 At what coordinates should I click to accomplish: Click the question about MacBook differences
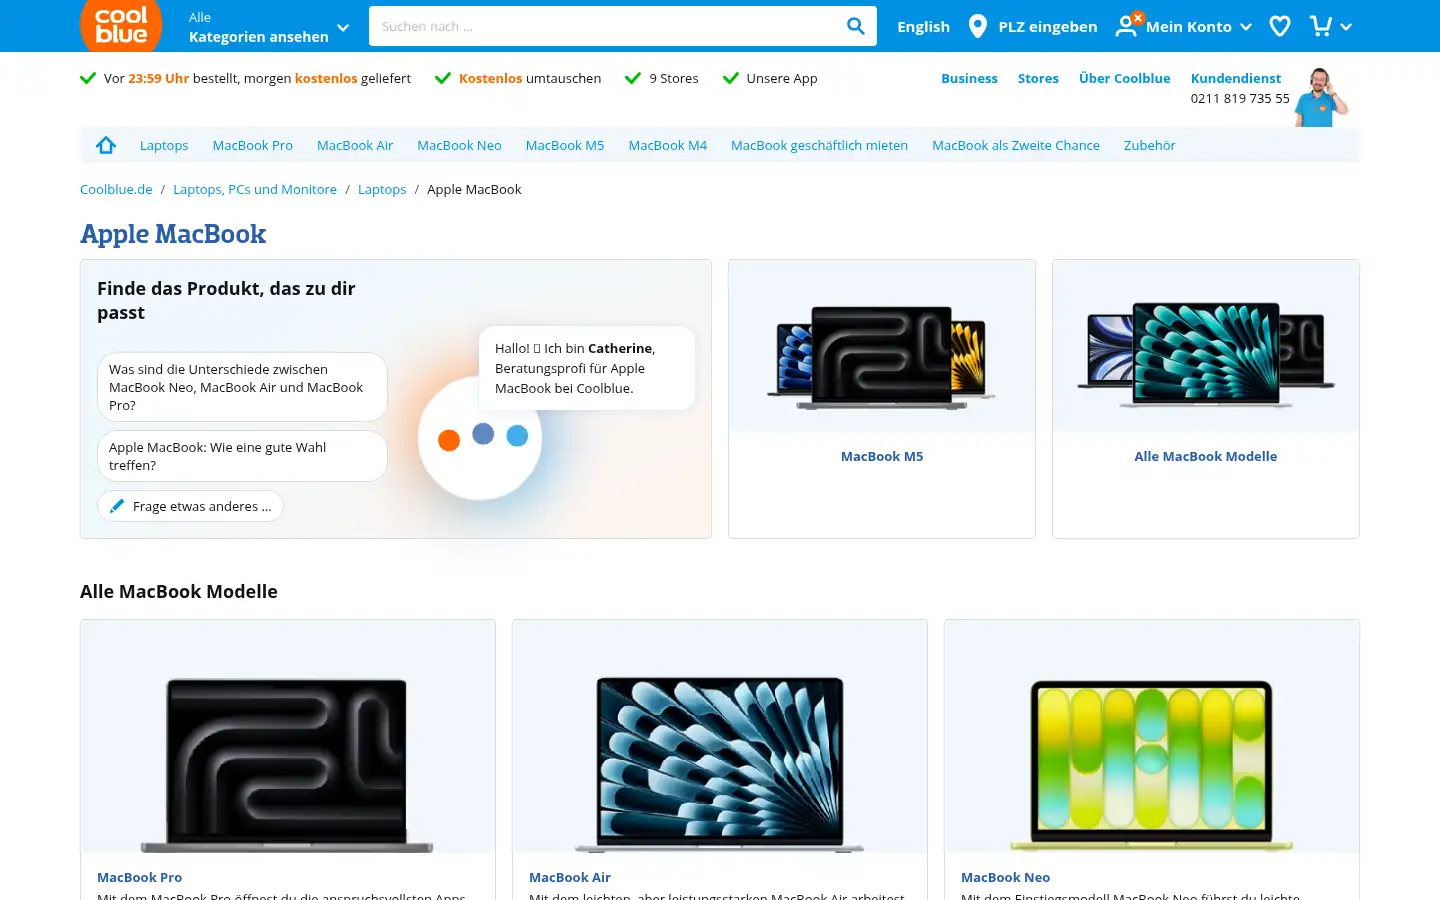click(x=242, y=387)
